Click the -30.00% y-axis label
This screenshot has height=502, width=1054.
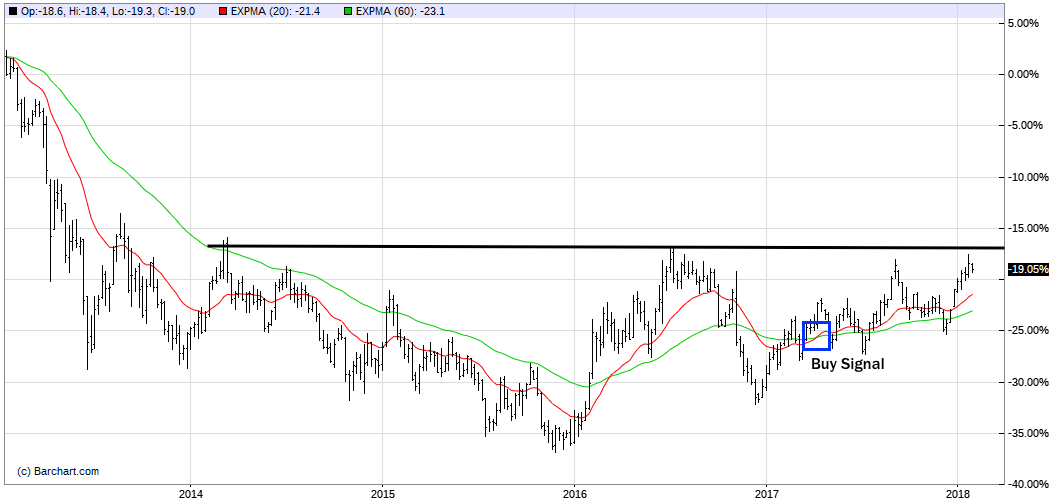[1028, 382]
